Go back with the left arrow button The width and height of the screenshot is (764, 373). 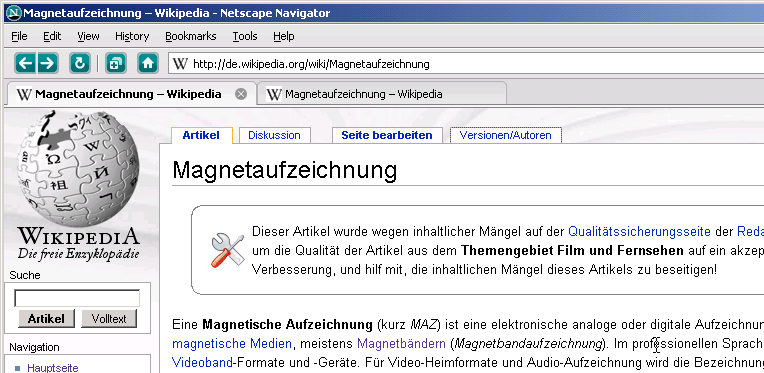click(25, 63)
